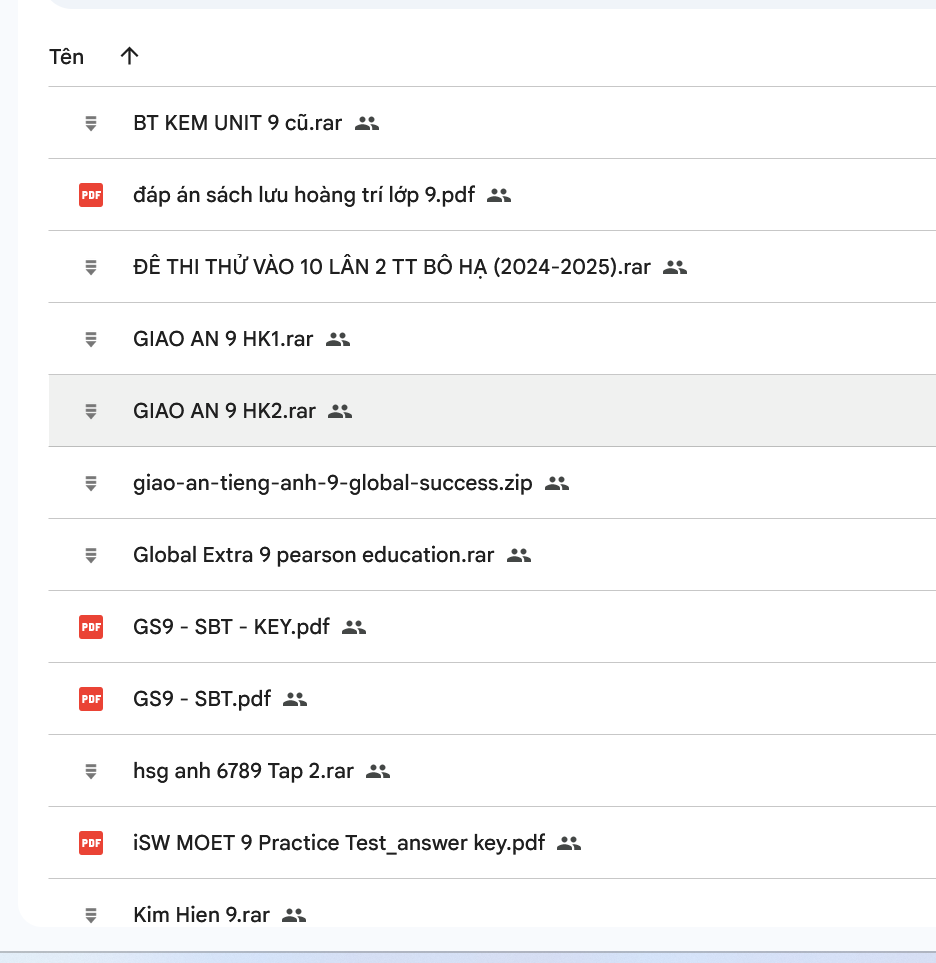Click the shared people icon beside GIAO AN 9 HK2.rar
The image size is (936, 963).
coord(341,411)
